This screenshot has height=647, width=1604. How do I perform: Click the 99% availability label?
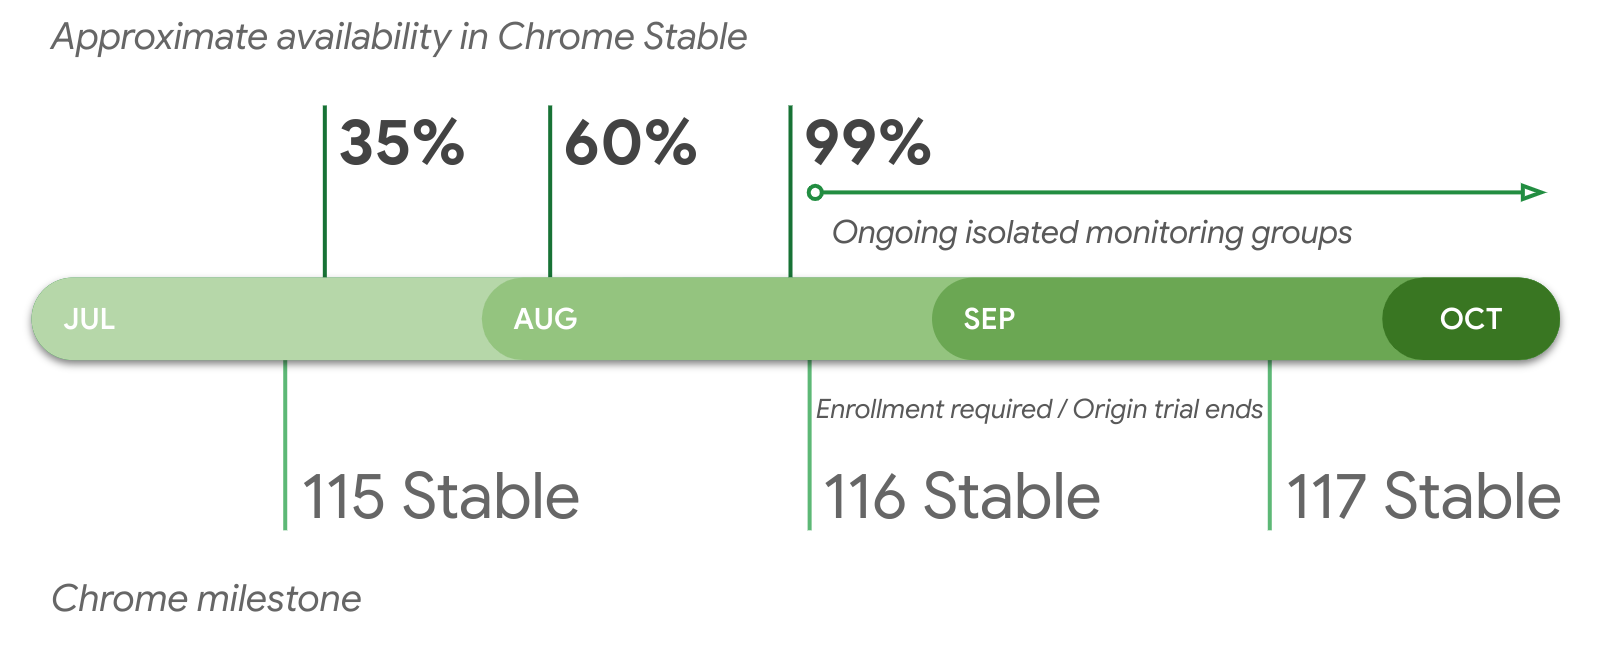[867, 143]
